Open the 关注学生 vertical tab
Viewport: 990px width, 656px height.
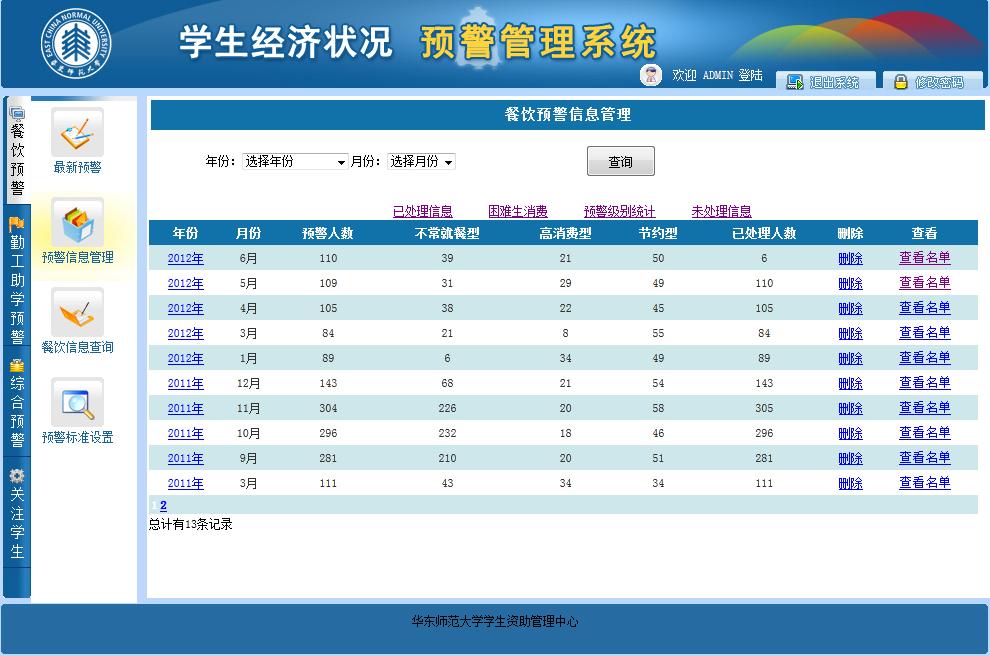coord(17,515)
